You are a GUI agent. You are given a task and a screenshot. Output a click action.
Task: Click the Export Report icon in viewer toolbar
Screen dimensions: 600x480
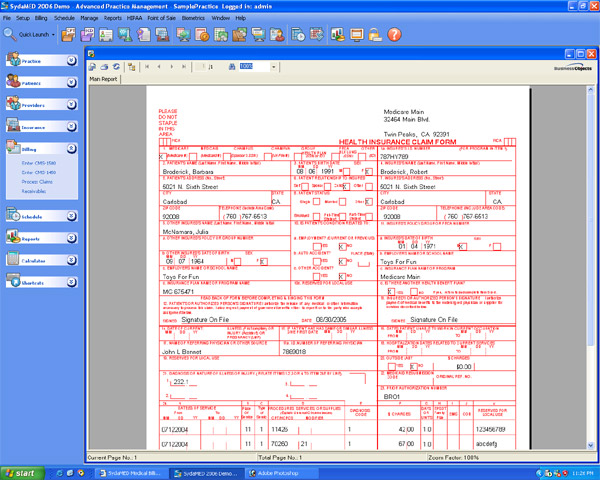coord(93,66)
